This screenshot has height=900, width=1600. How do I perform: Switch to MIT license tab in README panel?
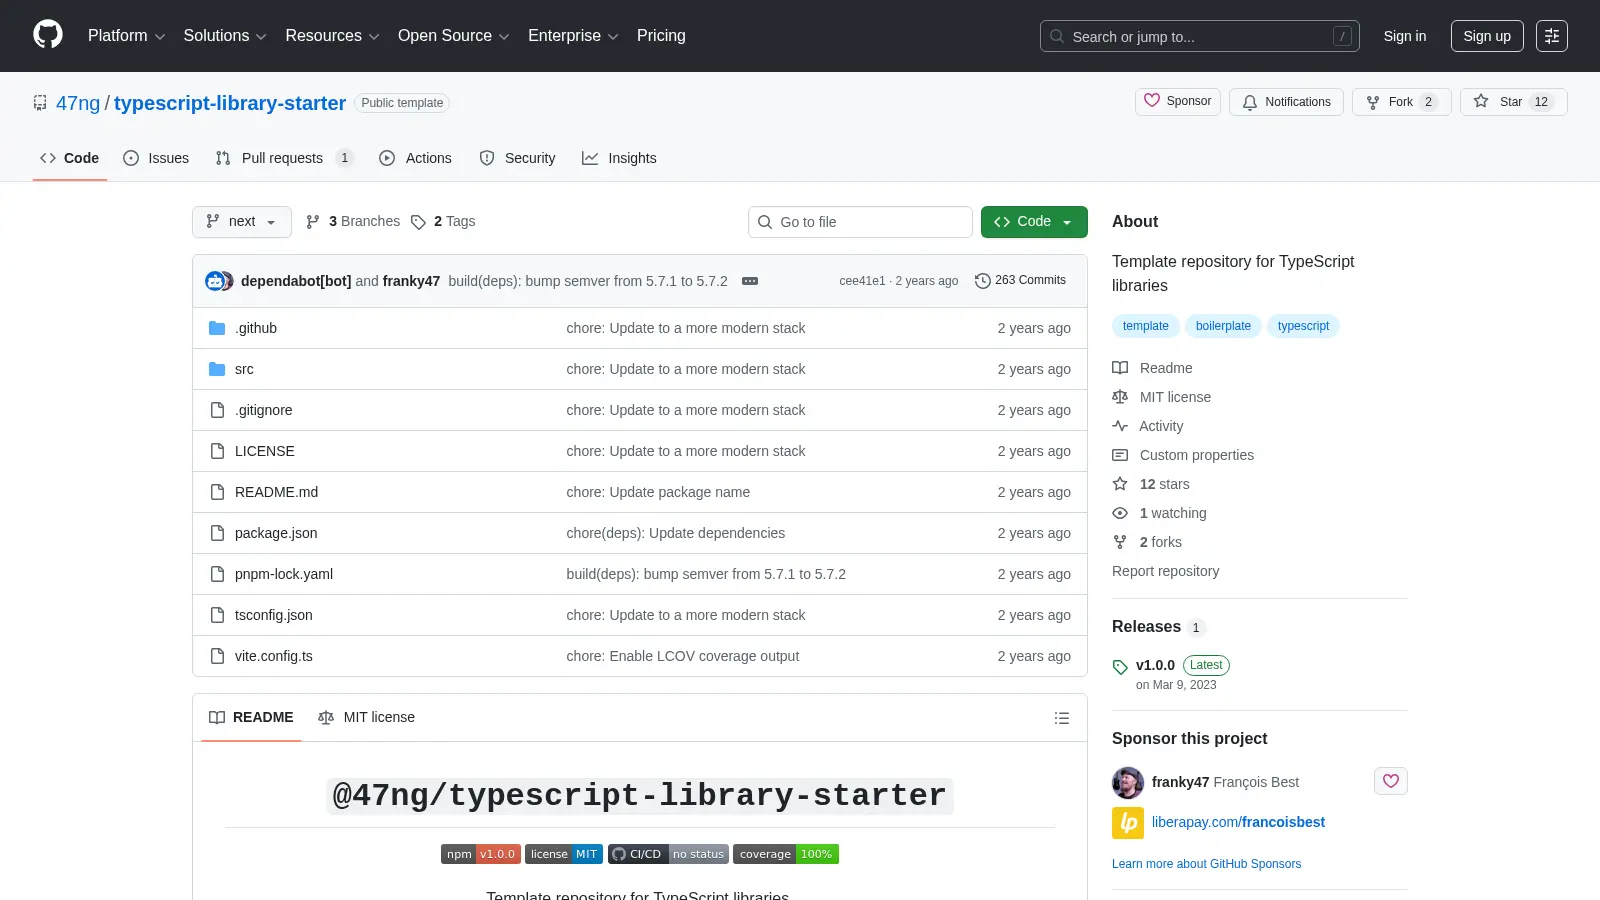coord(366,718)
